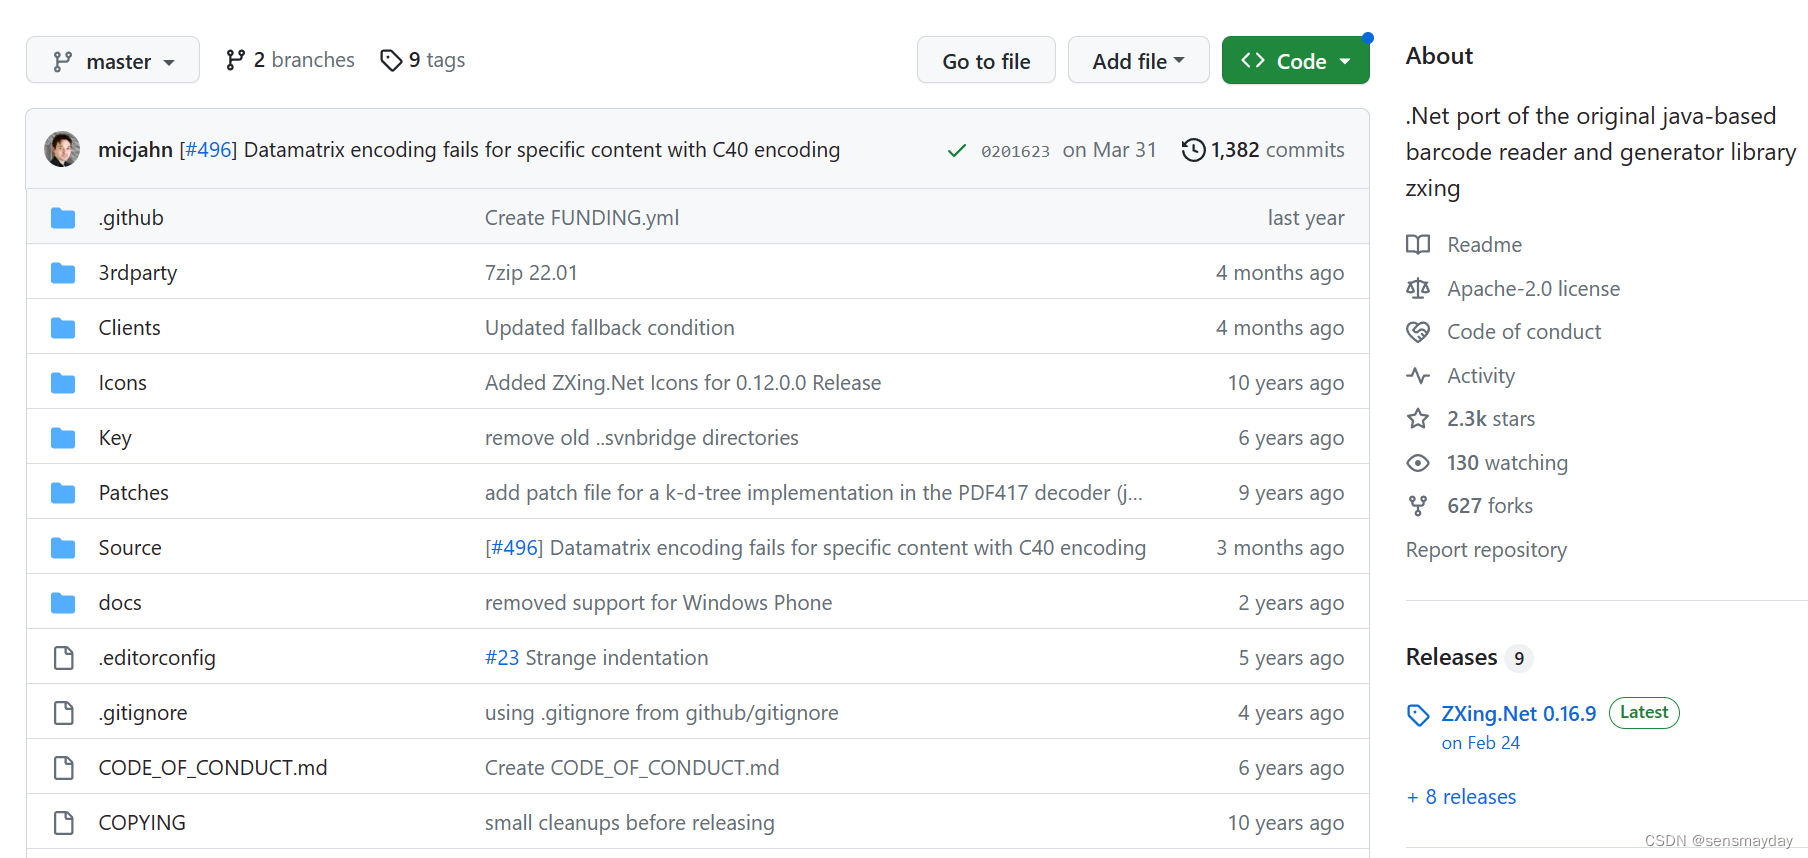Open the Source folder

pyautogui.click(x=130, y=548)
